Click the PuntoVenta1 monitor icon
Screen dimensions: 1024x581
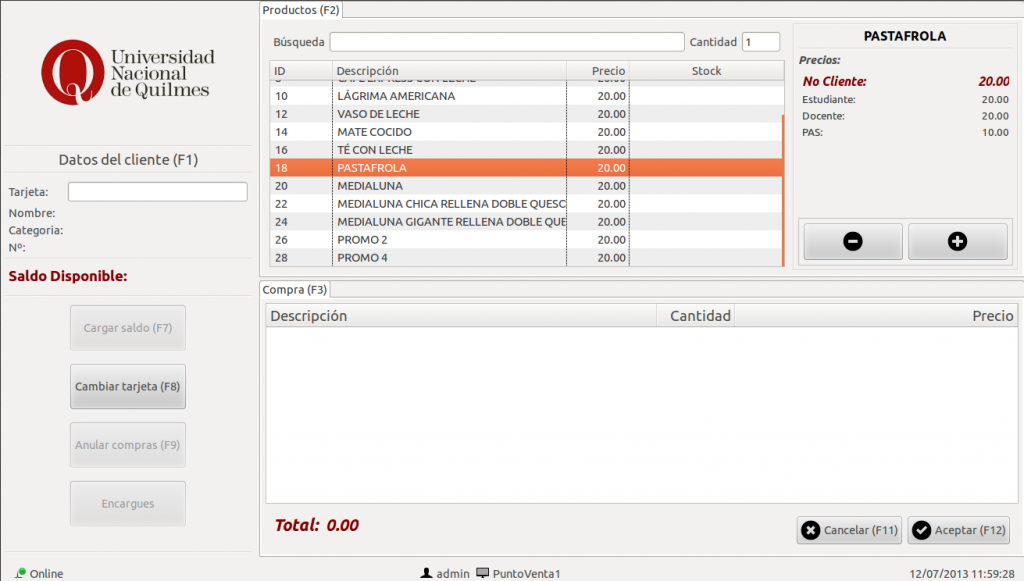click(483, 573)
